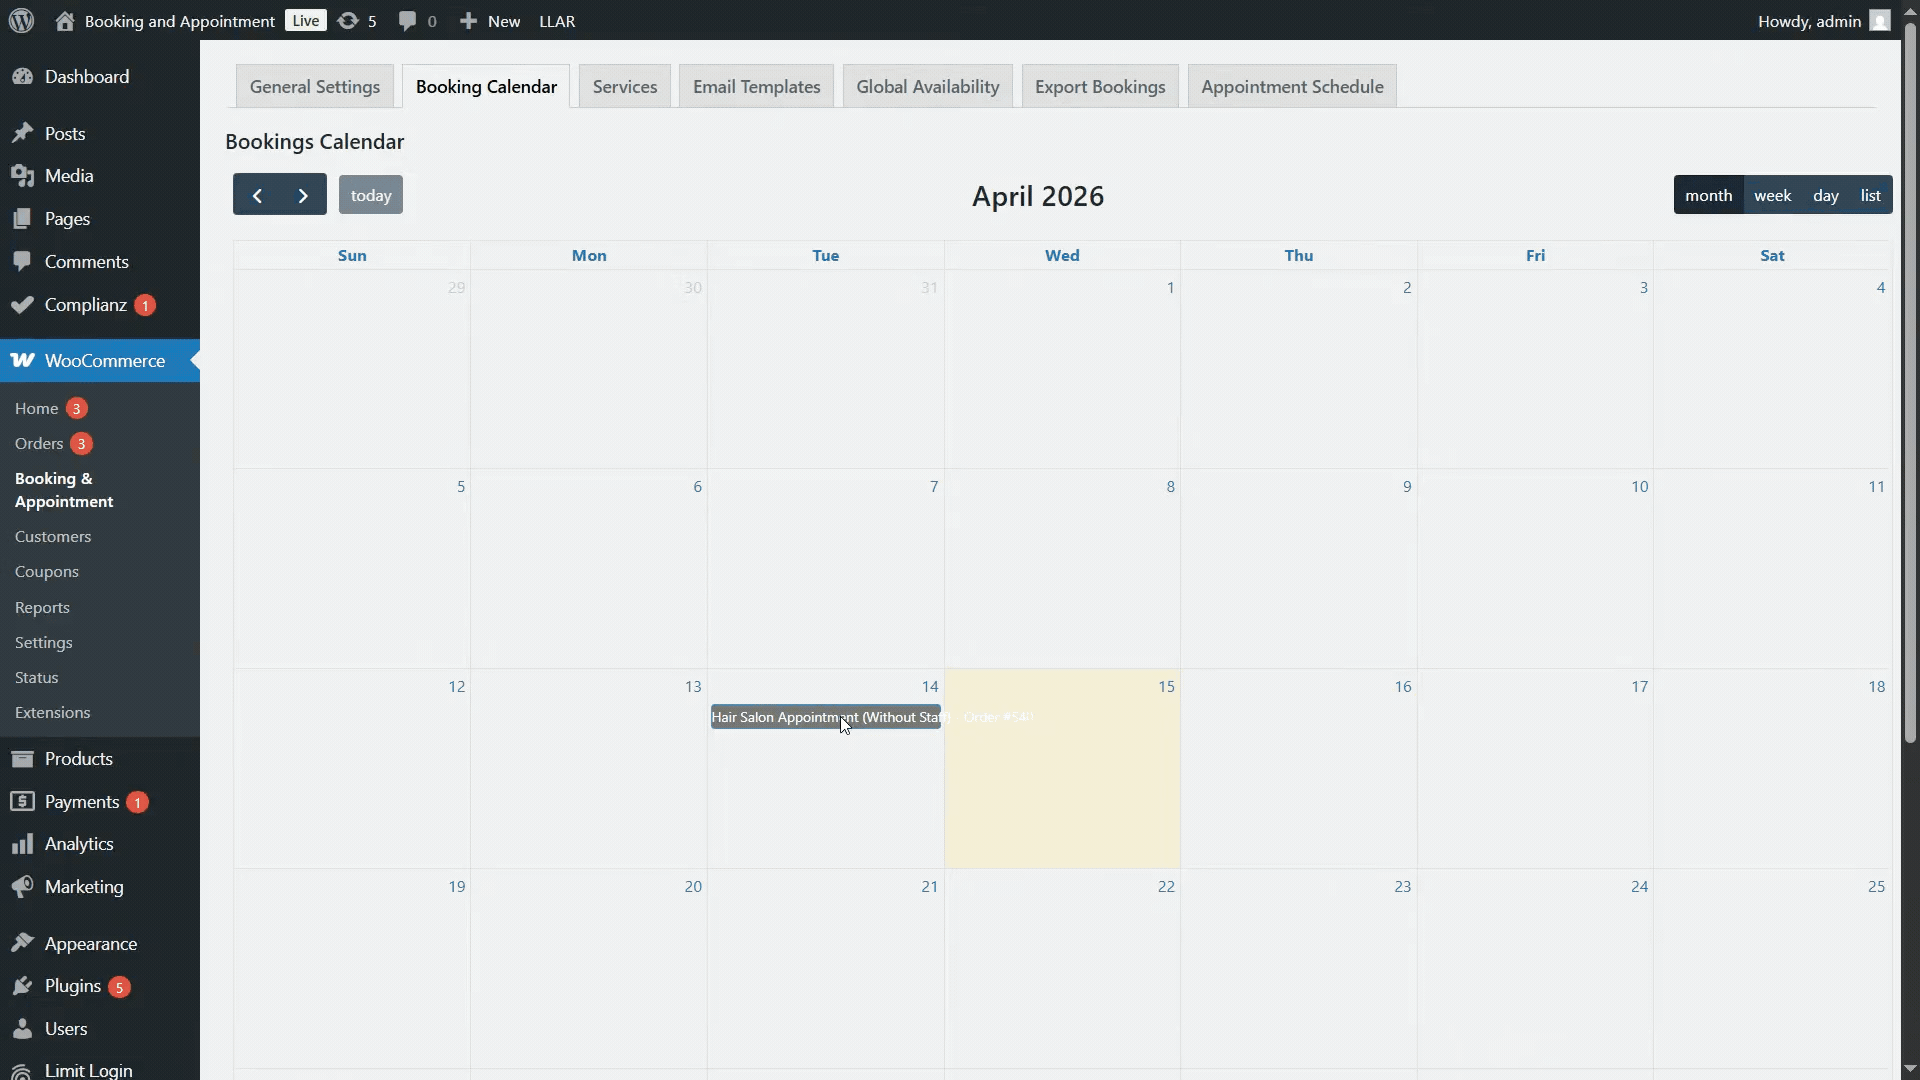
Task: Click the New item plus icon
Action: click(x=470, y=20)
